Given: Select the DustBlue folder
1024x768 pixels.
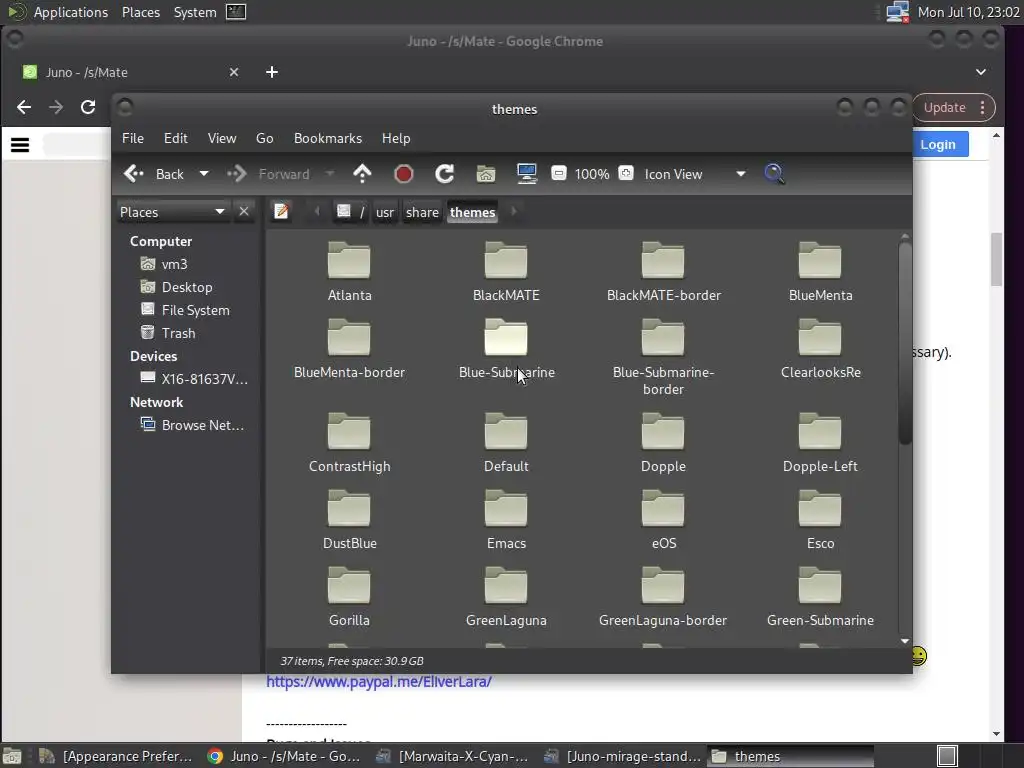Looking at the screenshot, I should click(x=349, y=520).
